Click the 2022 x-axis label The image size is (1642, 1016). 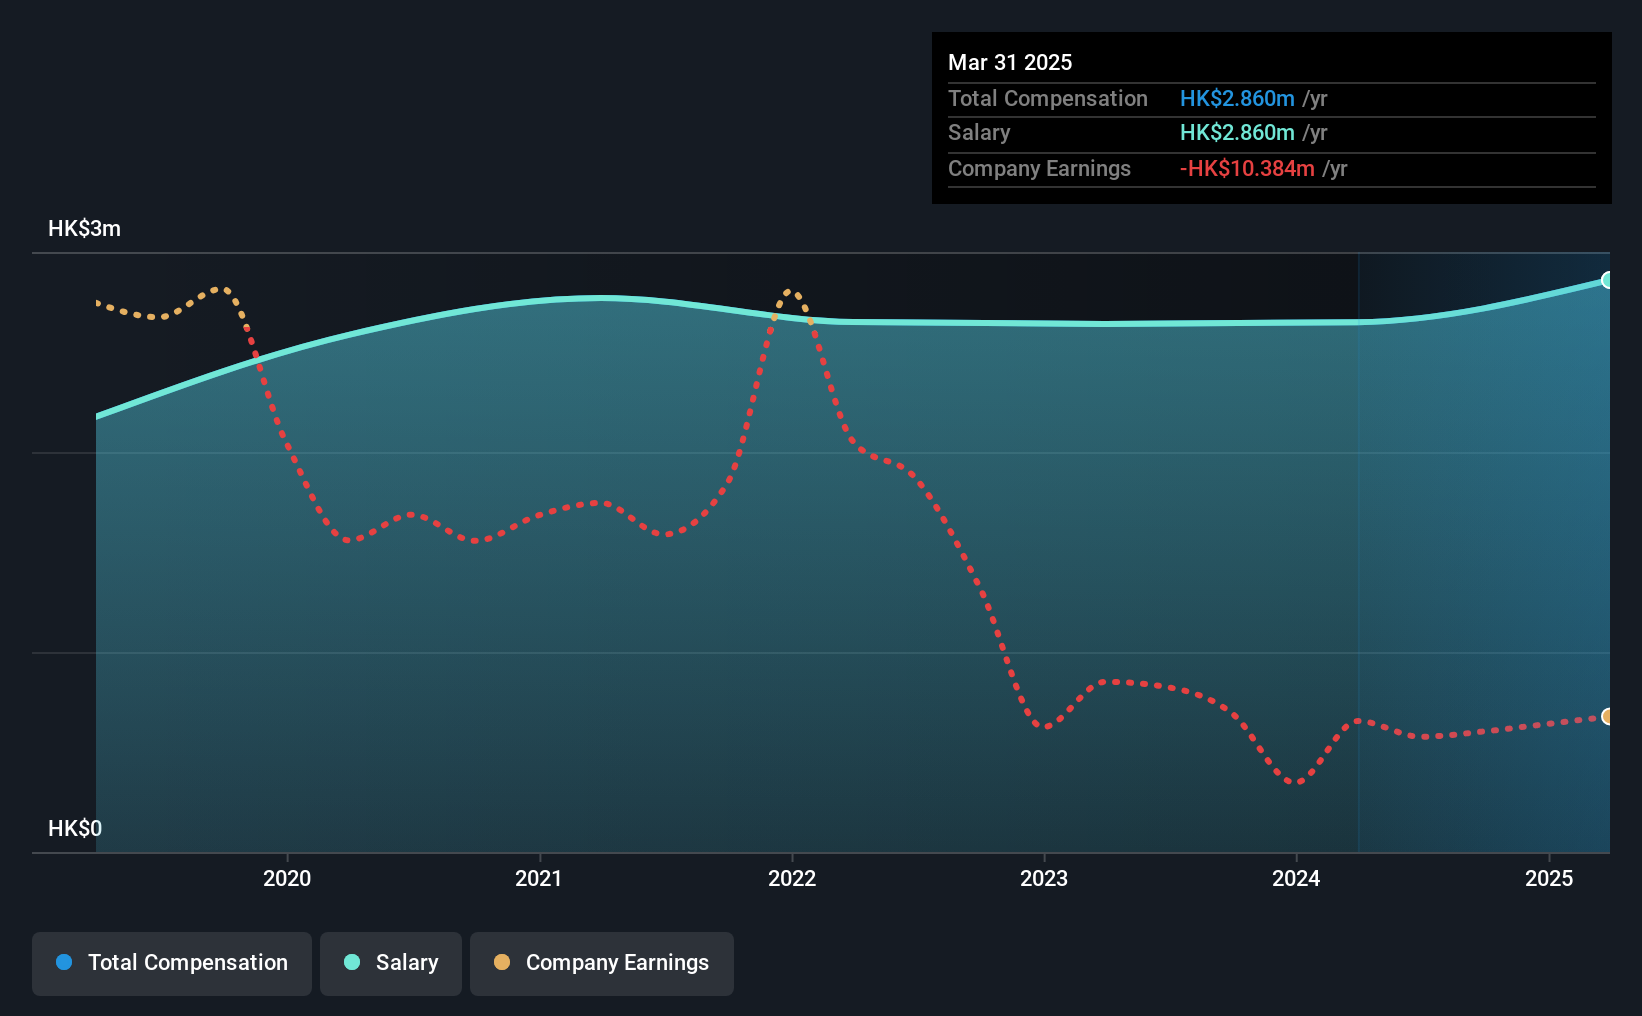792,878
